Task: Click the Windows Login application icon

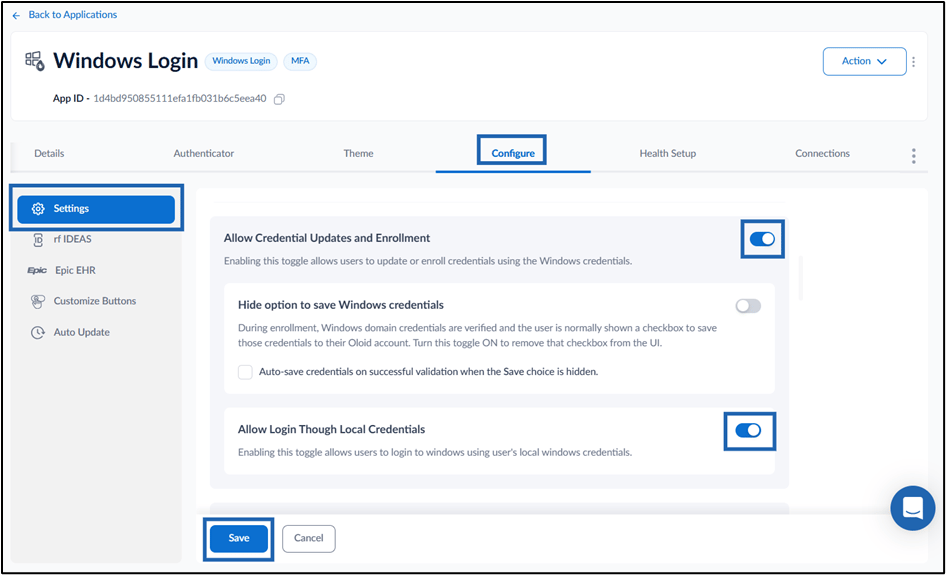Action: coord(34,61)
